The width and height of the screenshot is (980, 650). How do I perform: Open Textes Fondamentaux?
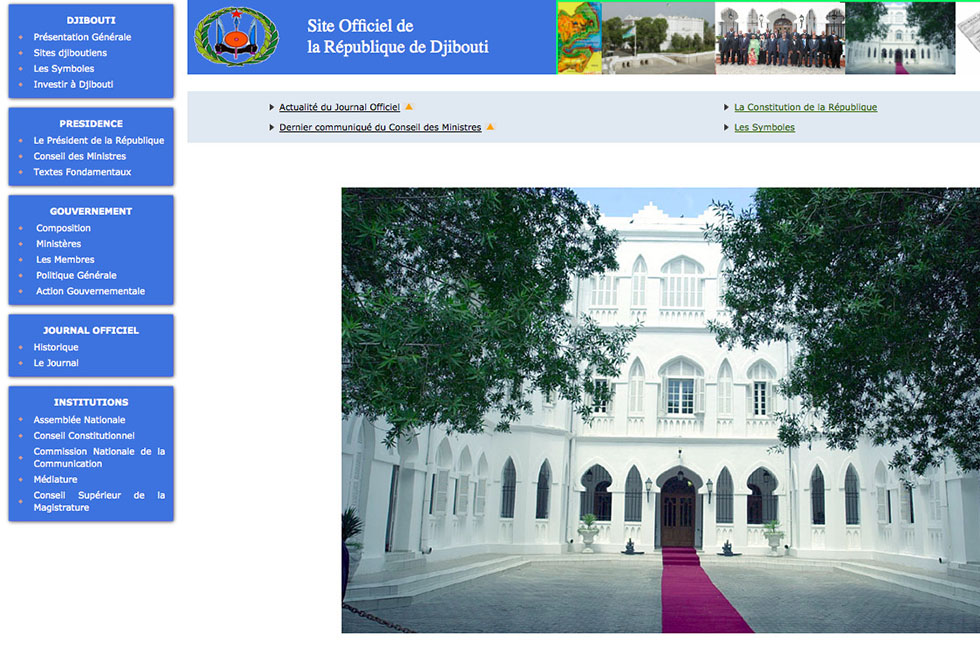pos(82,171)
